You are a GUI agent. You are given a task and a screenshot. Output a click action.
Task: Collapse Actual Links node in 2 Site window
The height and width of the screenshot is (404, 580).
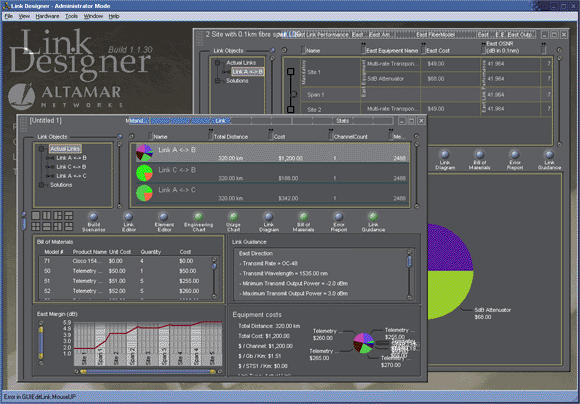(218, 63)
